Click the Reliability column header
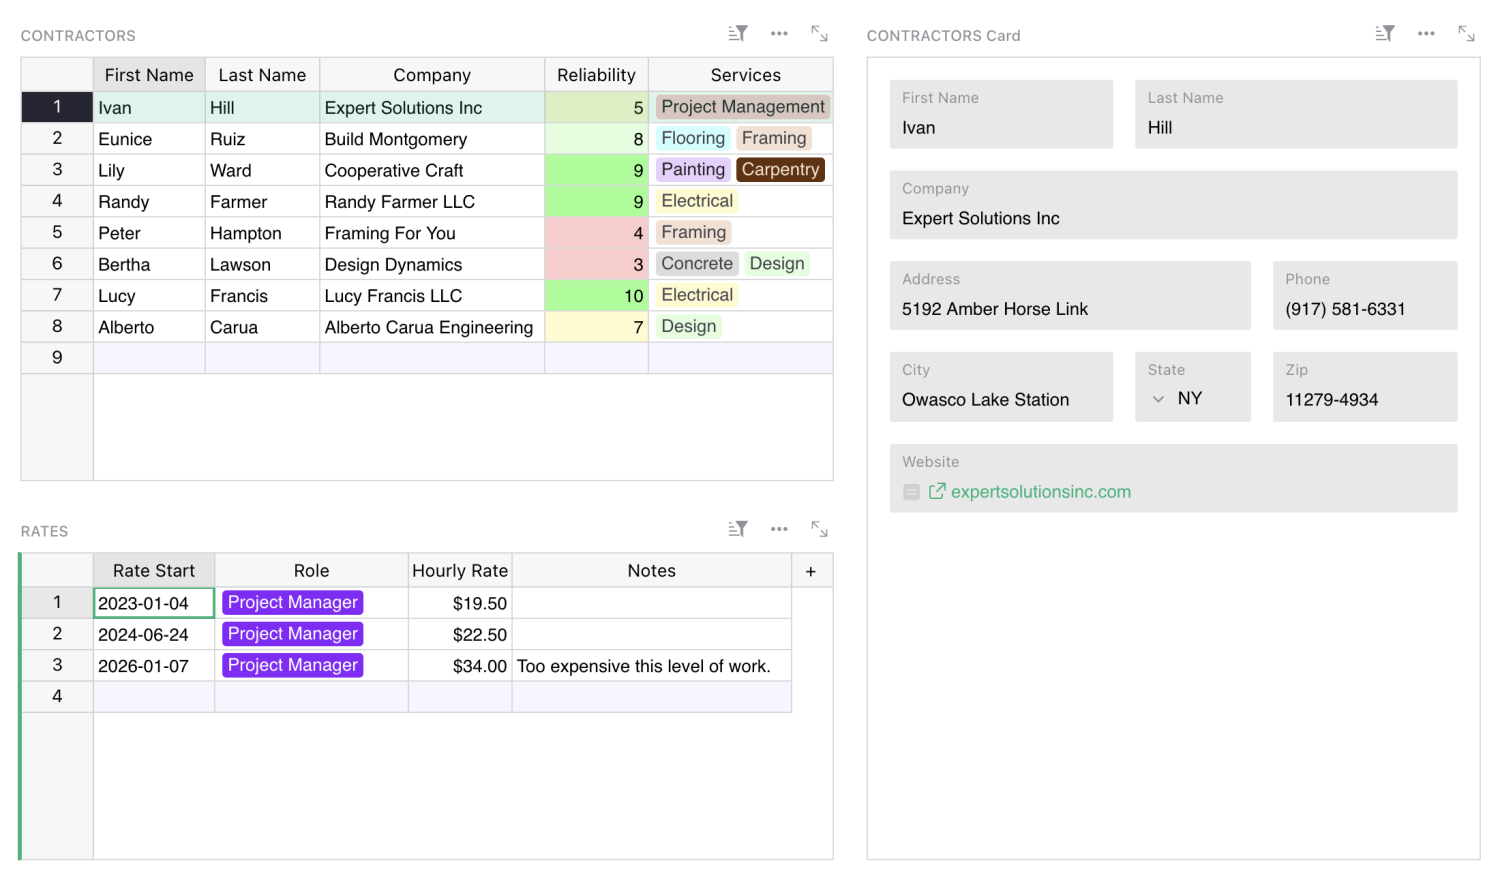The width and height of the screenshot is (1500, 878). pos(596,75)
